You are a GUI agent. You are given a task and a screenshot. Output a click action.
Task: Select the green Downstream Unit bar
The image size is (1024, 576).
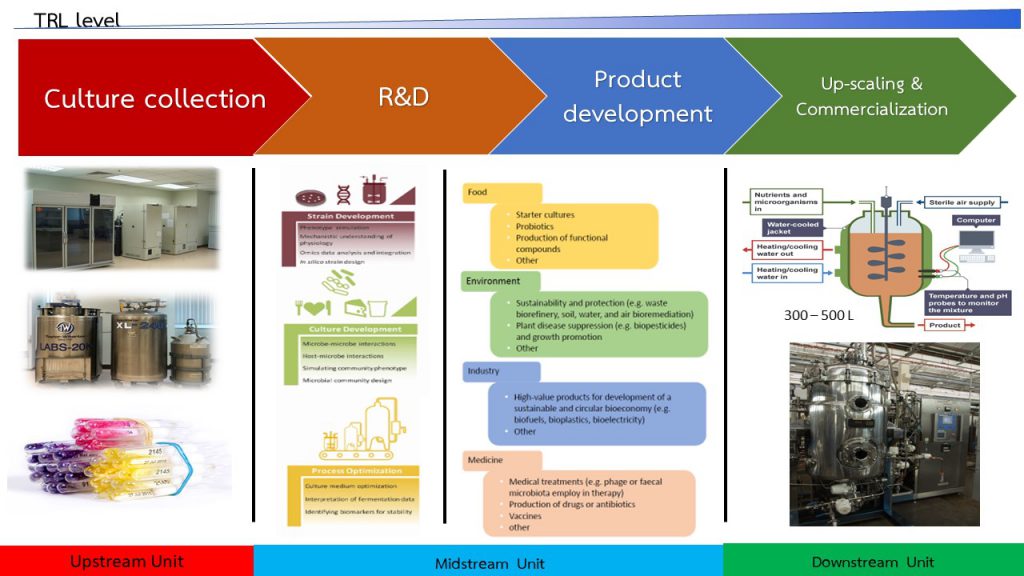click(x=873, y=560)
